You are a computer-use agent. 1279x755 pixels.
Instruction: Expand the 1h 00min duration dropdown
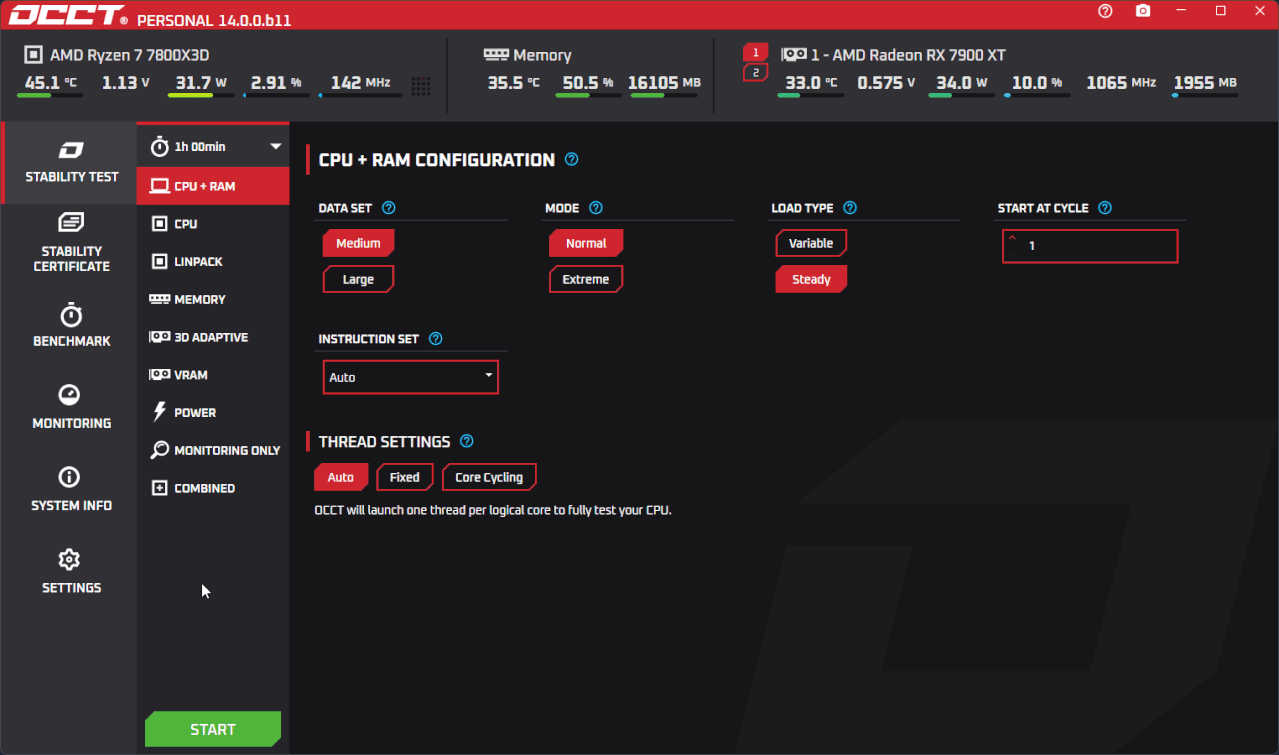213,146
